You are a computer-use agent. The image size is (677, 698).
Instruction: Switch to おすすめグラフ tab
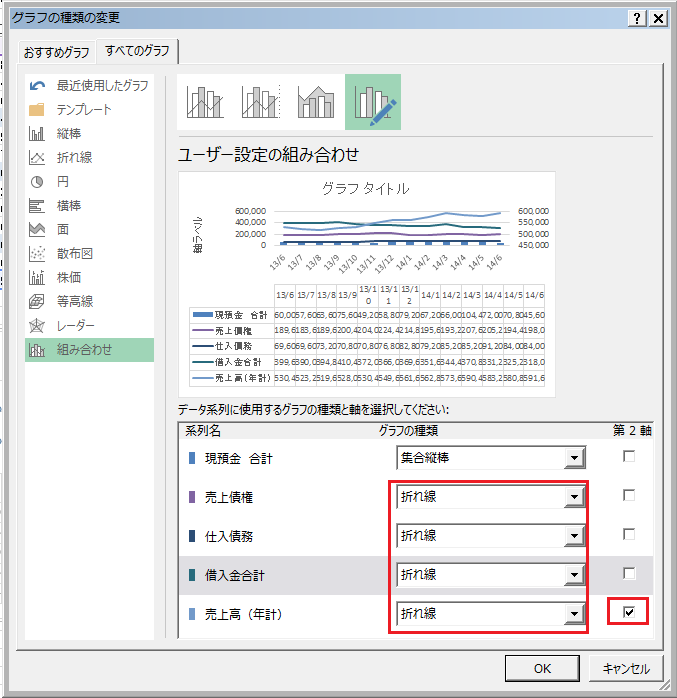tap(56, 51)
